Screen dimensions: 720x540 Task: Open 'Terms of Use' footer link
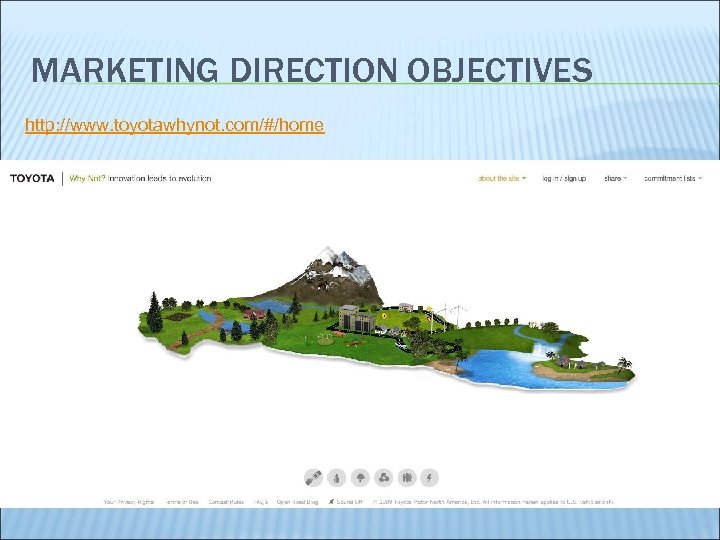pyautogui.click(x=181, y=502)
